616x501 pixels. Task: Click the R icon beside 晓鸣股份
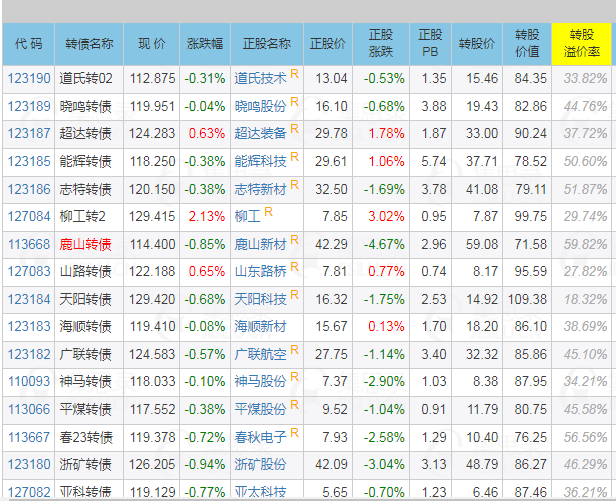click(x=294, y=102)
